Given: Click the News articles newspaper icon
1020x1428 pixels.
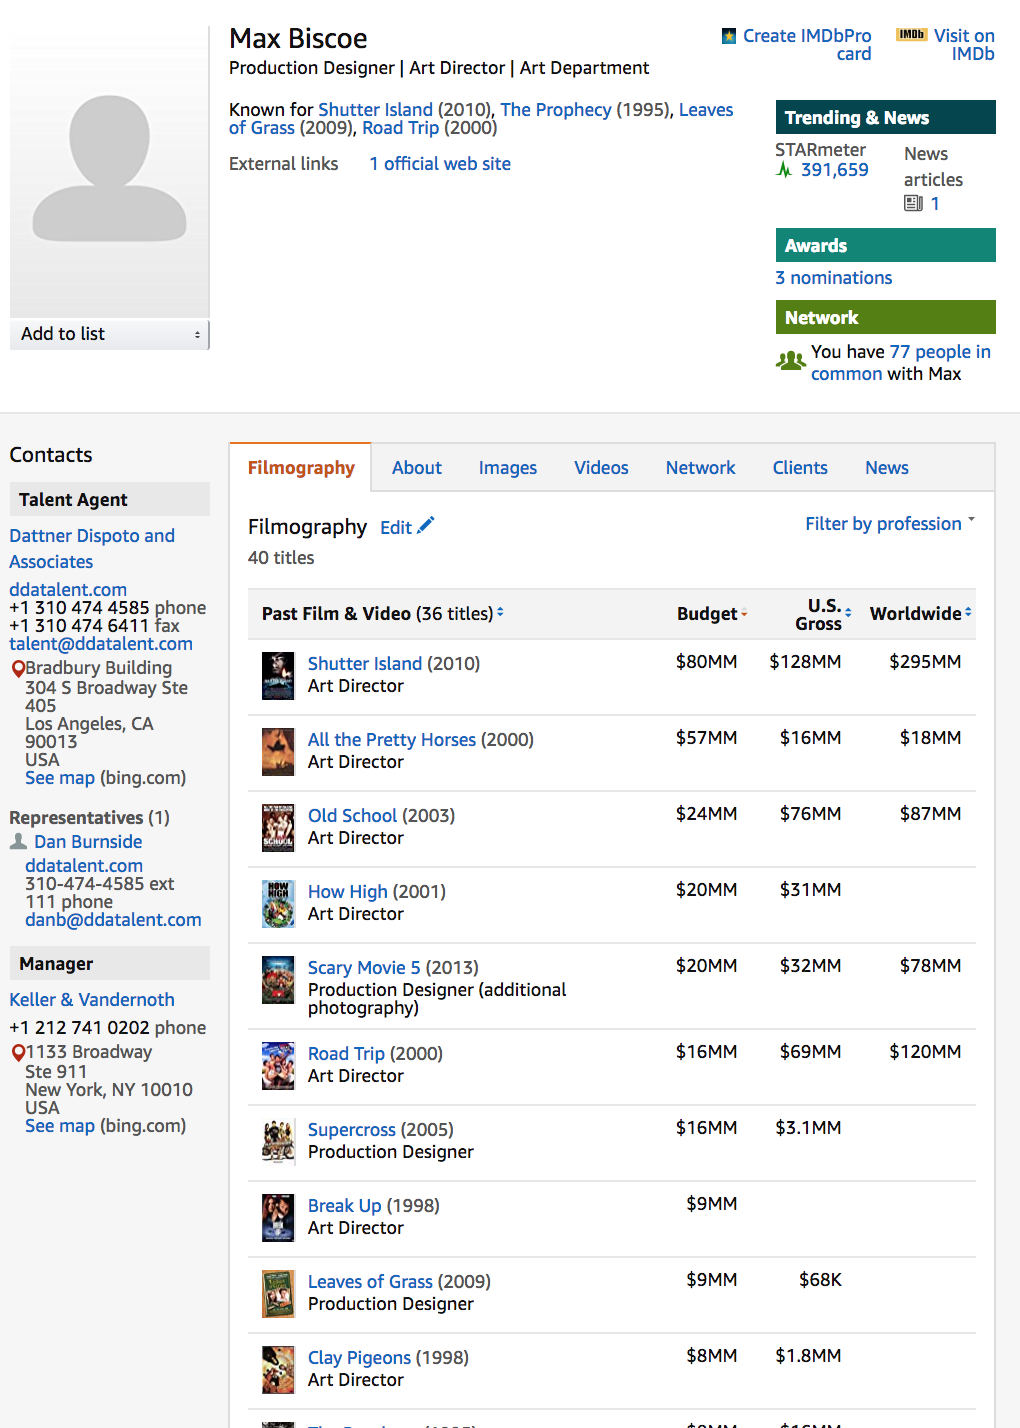Looking at the screenshot, I should pos(913,203).
